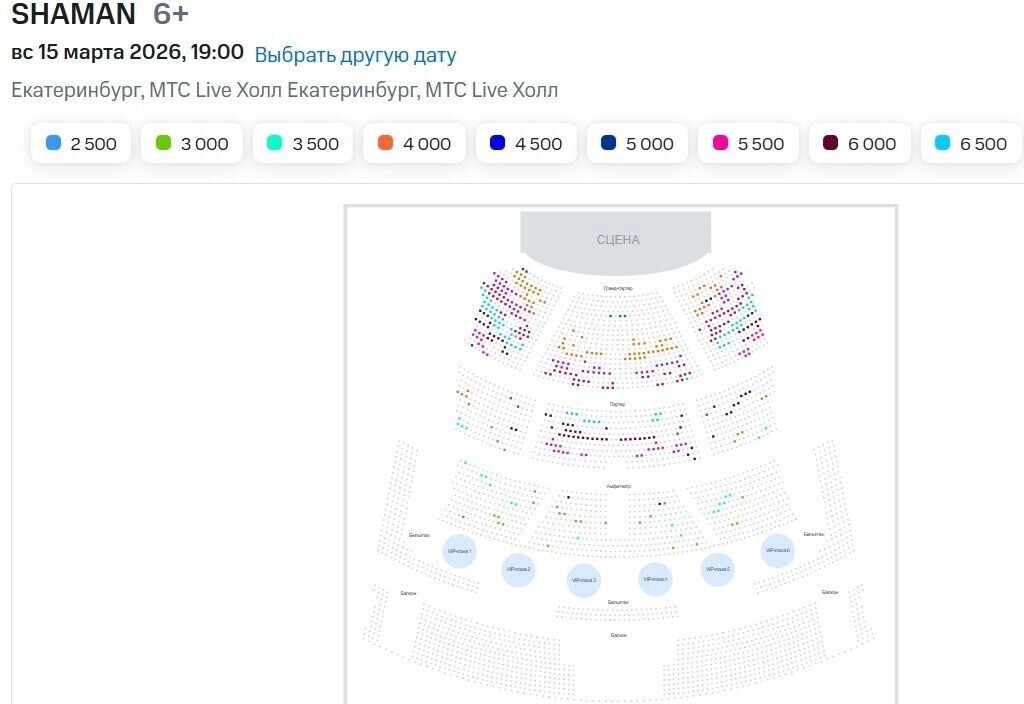
Task: Select the 3 500 price chip
Action: (x=303, y=143)
